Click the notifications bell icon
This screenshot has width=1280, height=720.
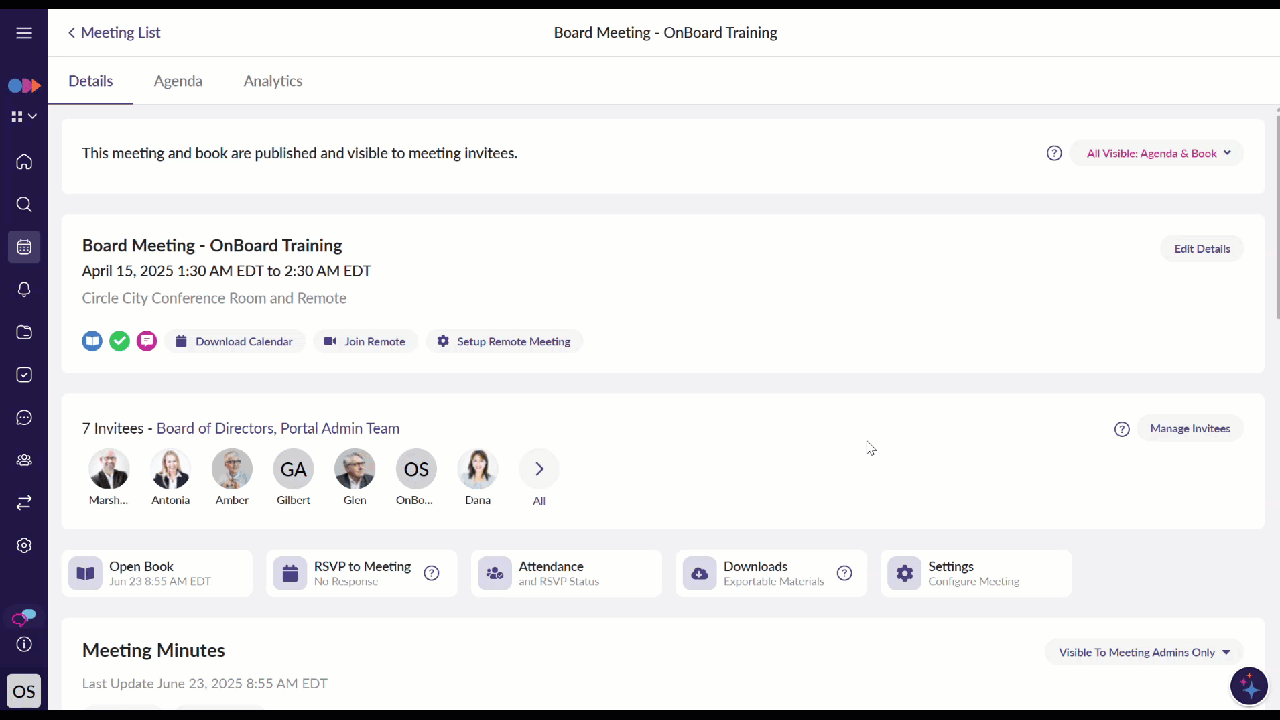[x=24, y=290]
